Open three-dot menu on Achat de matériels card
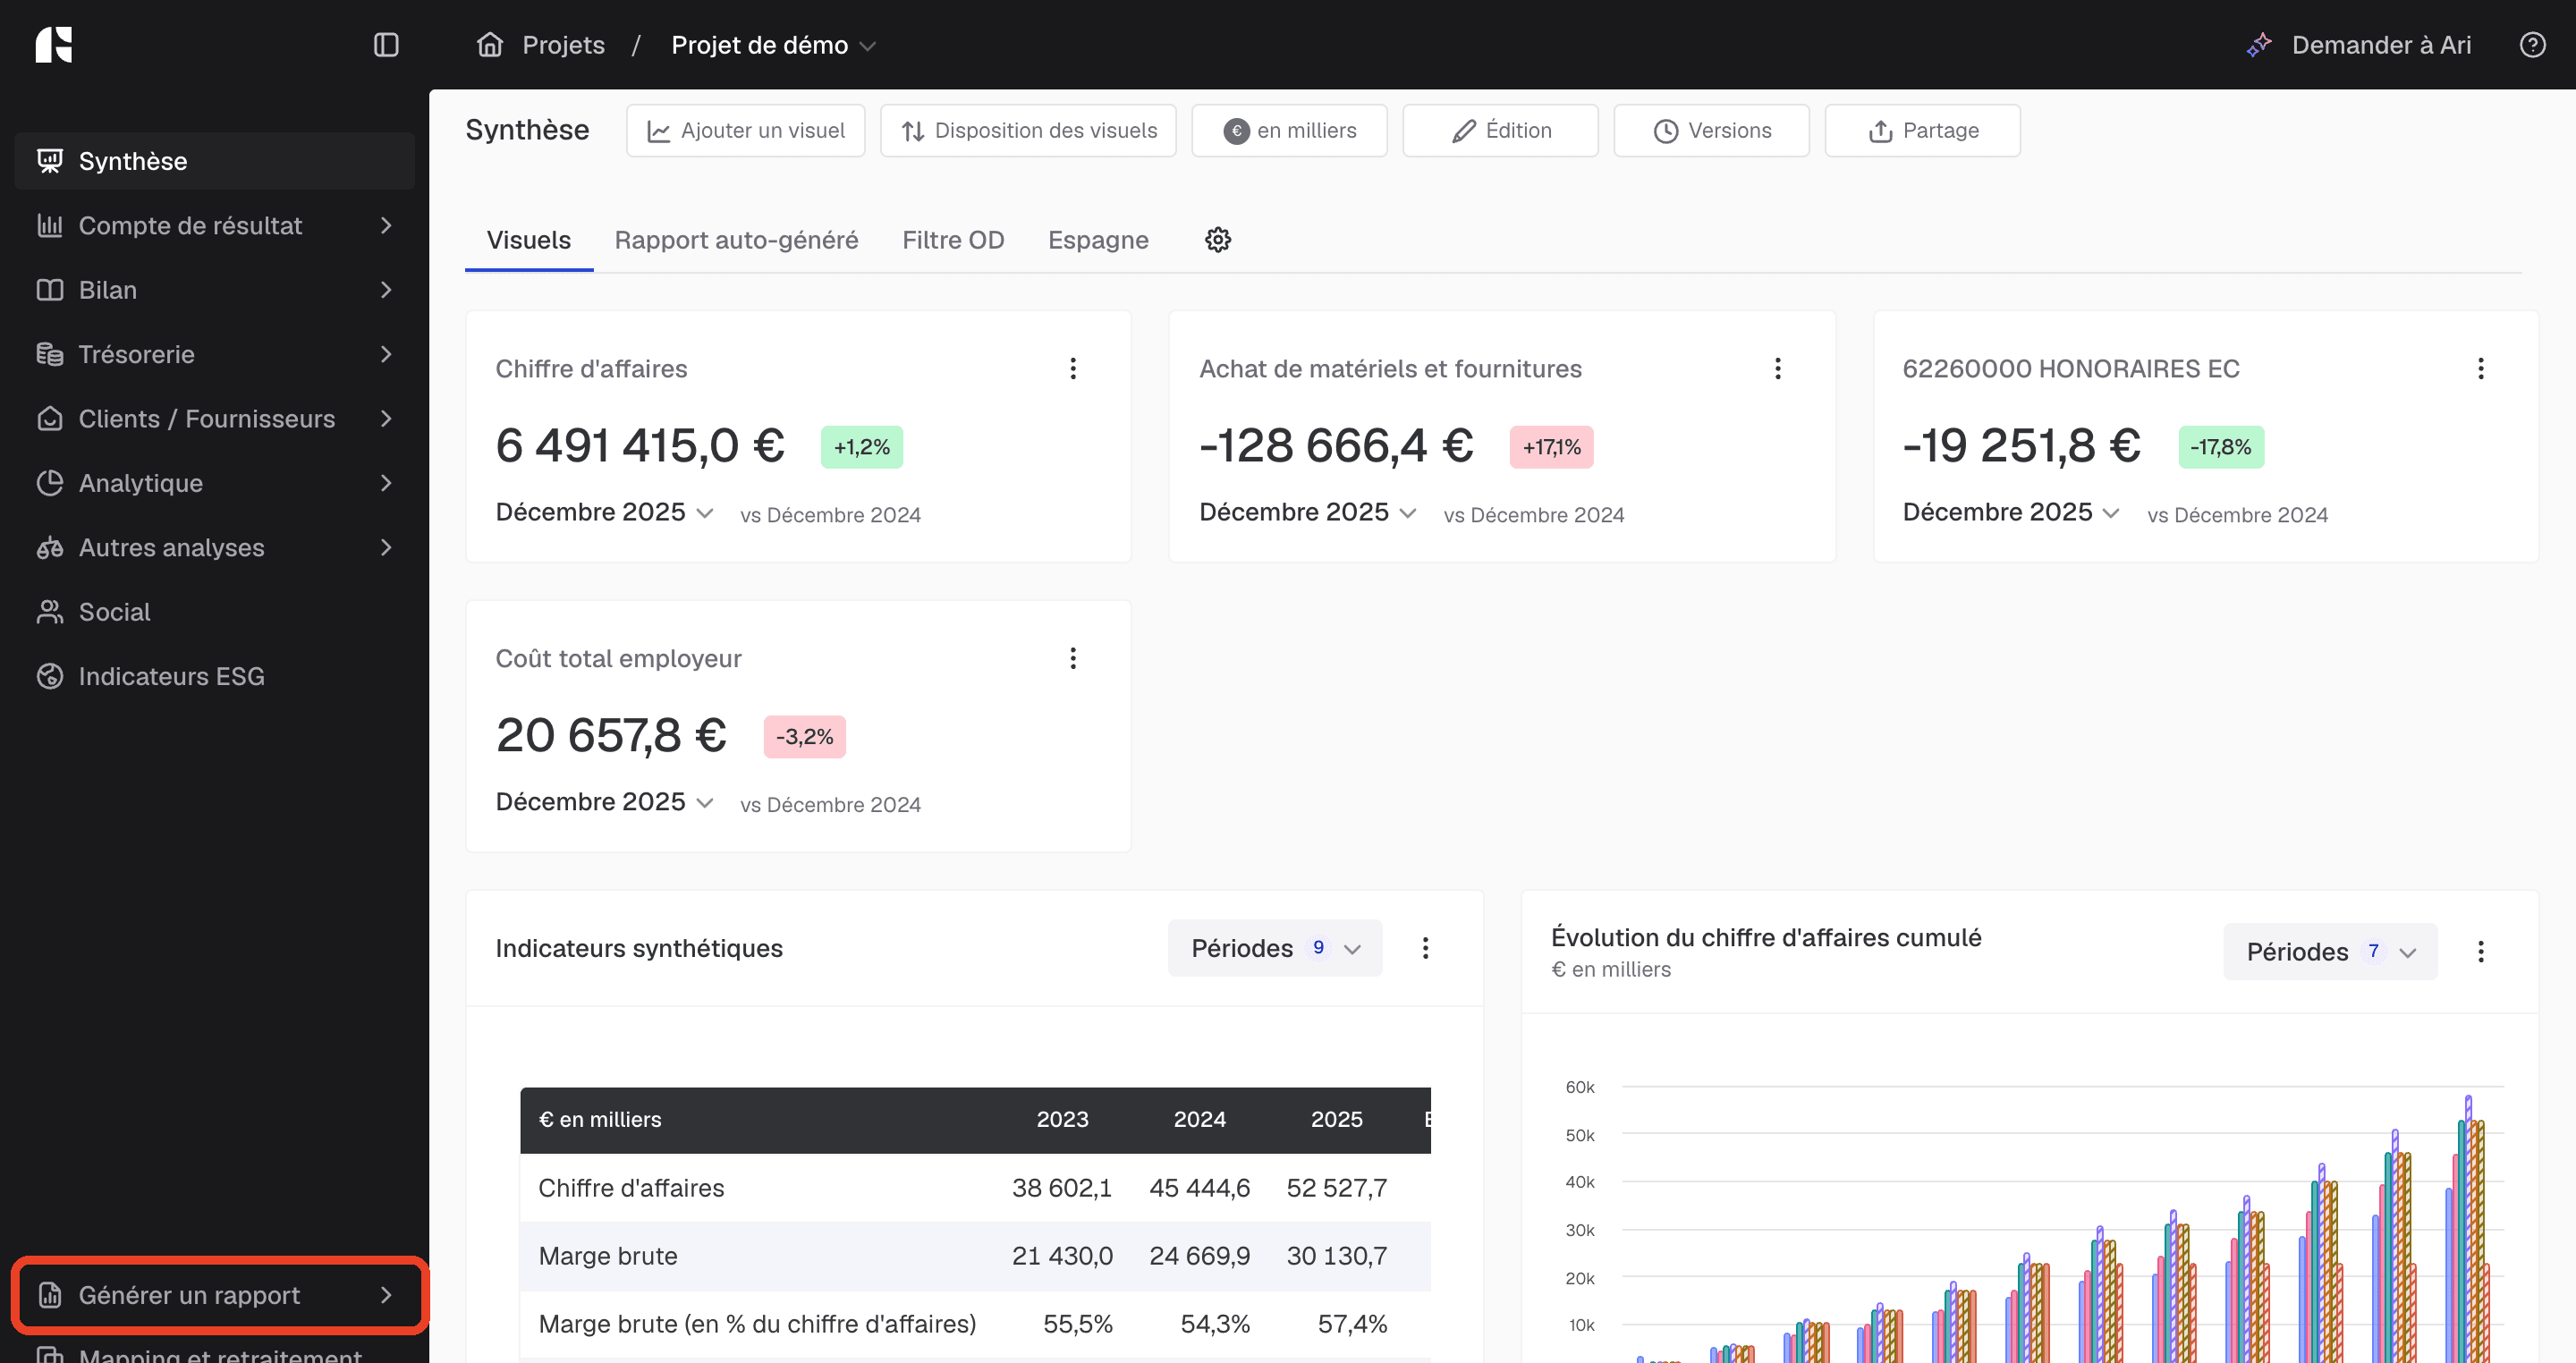The image size is (2576, 1363). pos(1777,369)
